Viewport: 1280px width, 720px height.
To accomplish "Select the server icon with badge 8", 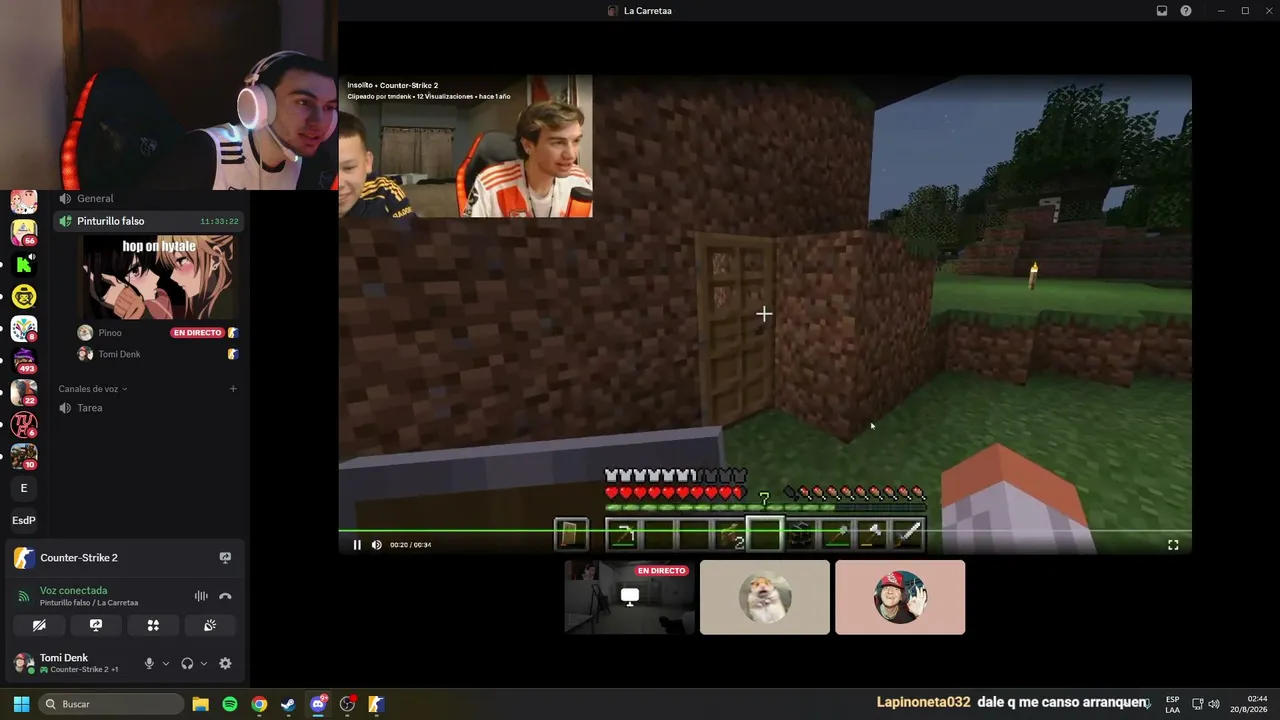I will tap(24, 329).
